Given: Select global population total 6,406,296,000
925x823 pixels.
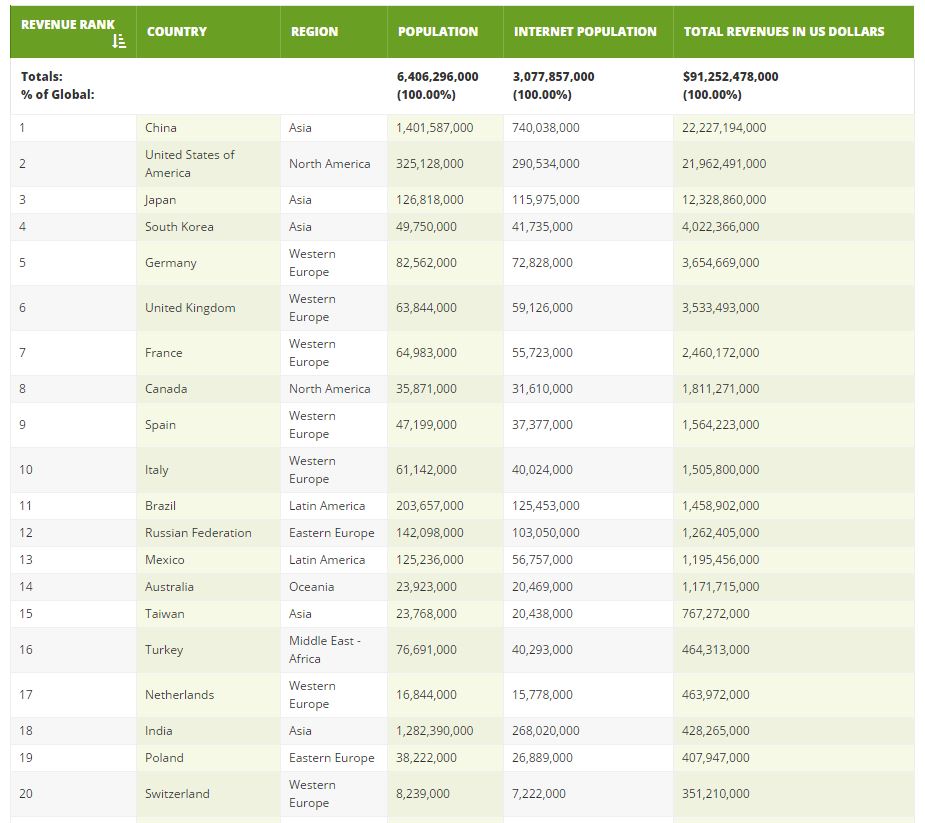Looking at the screenshot, I should click(437, 77).
